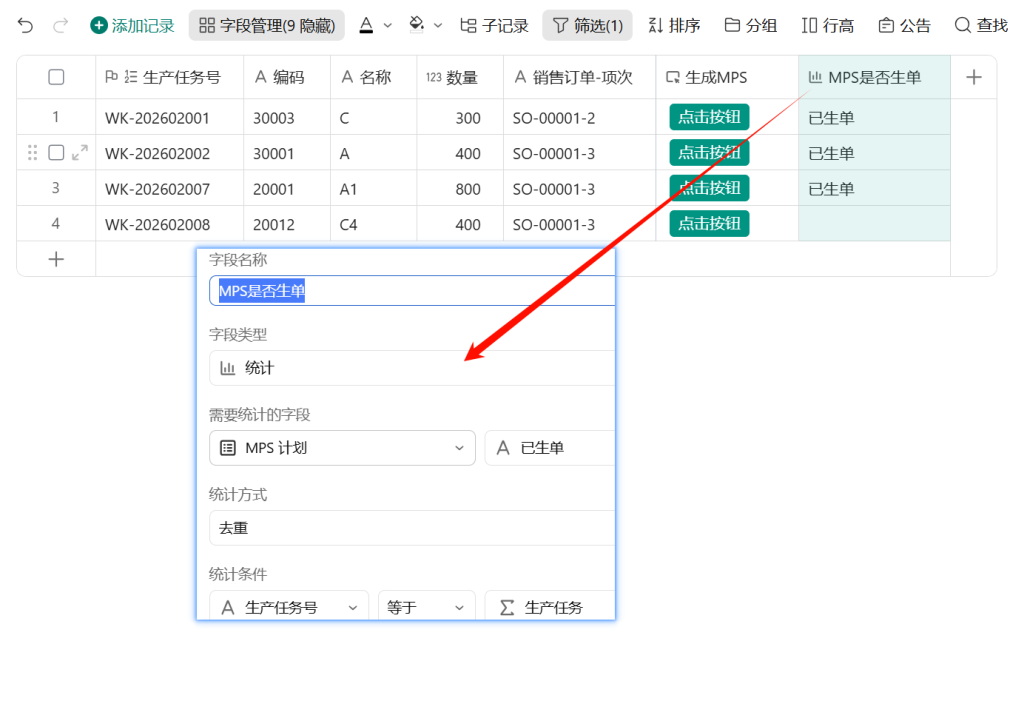Select the code cell 30003

[287, 118]
